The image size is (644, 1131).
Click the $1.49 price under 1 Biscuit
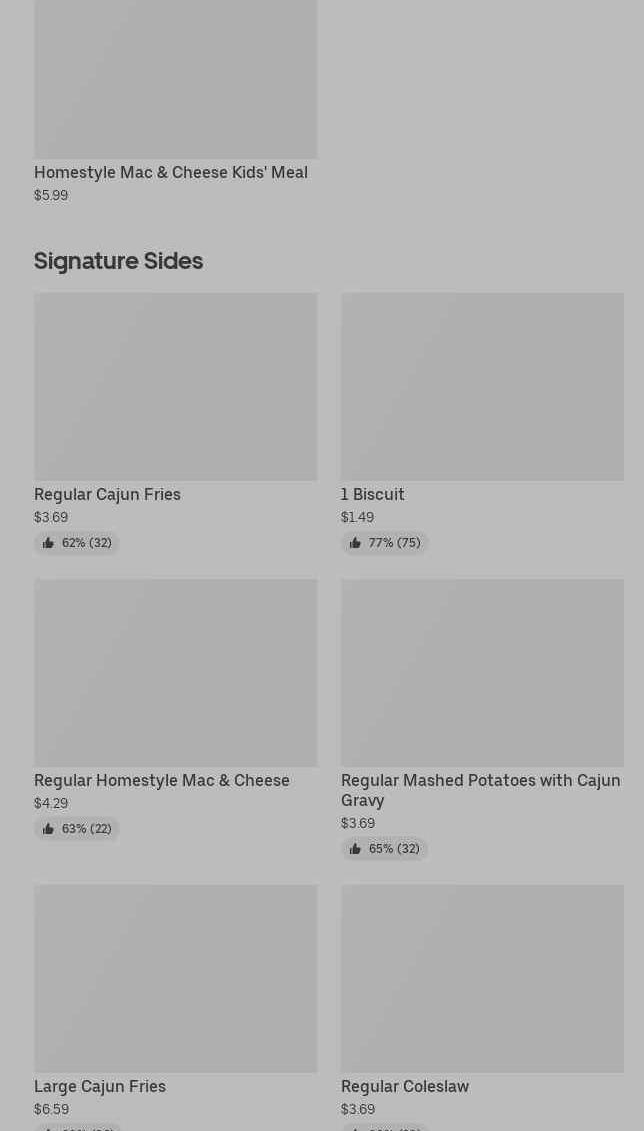tap(357, 517)
